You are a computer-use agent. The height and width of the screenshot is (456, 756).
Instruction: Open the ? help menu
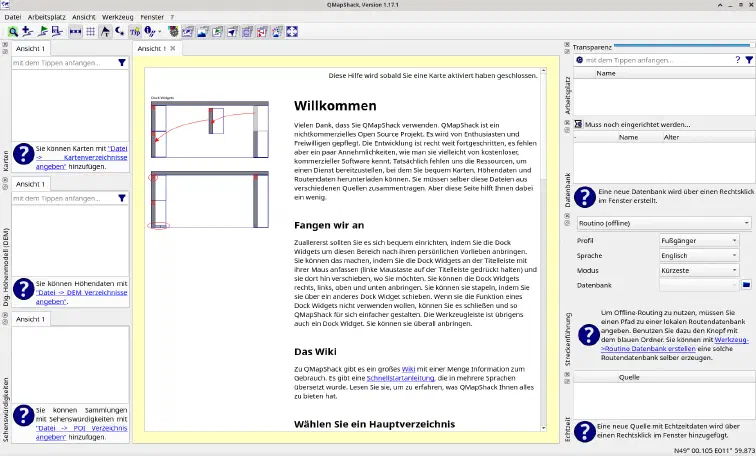point(172,17)
